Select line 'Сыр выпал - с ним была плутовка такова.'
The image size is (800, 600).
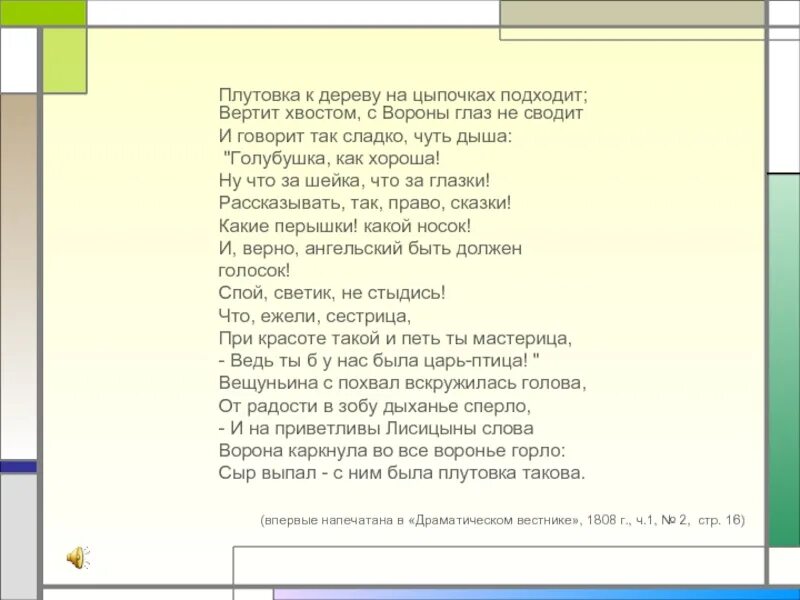[402, 473]
